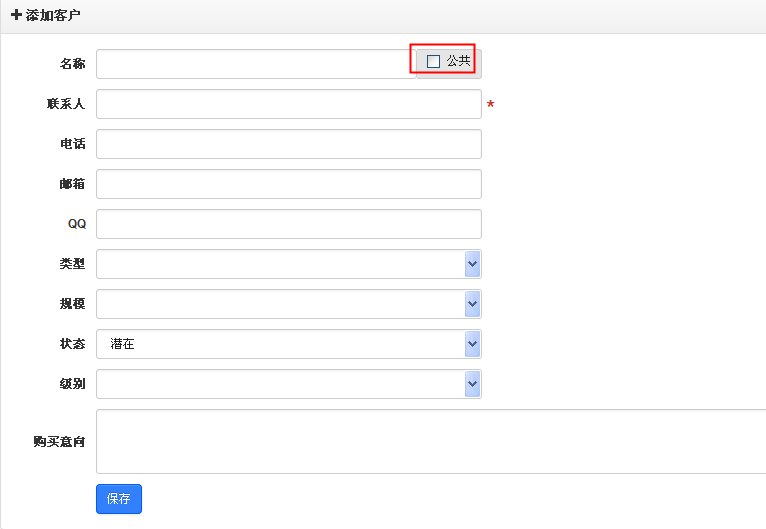Click the 类型 field label

click(73, 264)
